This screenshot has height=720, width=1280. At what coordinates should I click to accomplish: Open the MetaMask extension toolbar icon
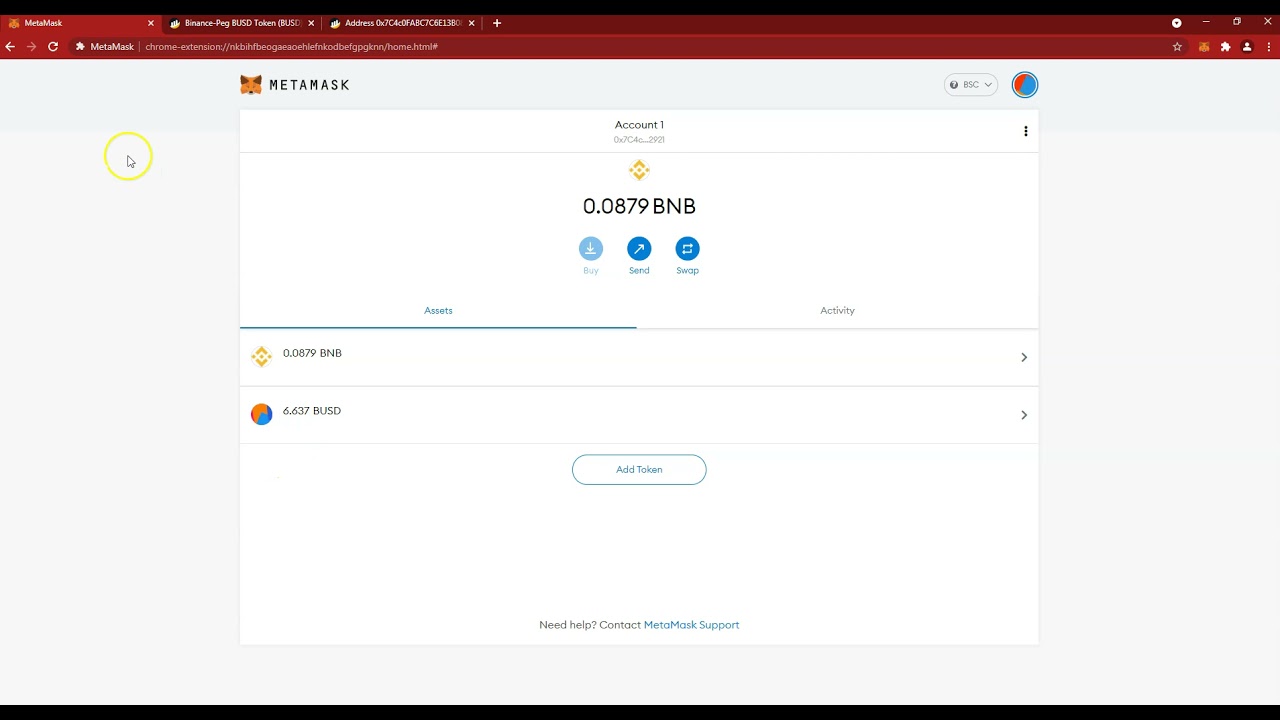click(x=1204, y=47)
